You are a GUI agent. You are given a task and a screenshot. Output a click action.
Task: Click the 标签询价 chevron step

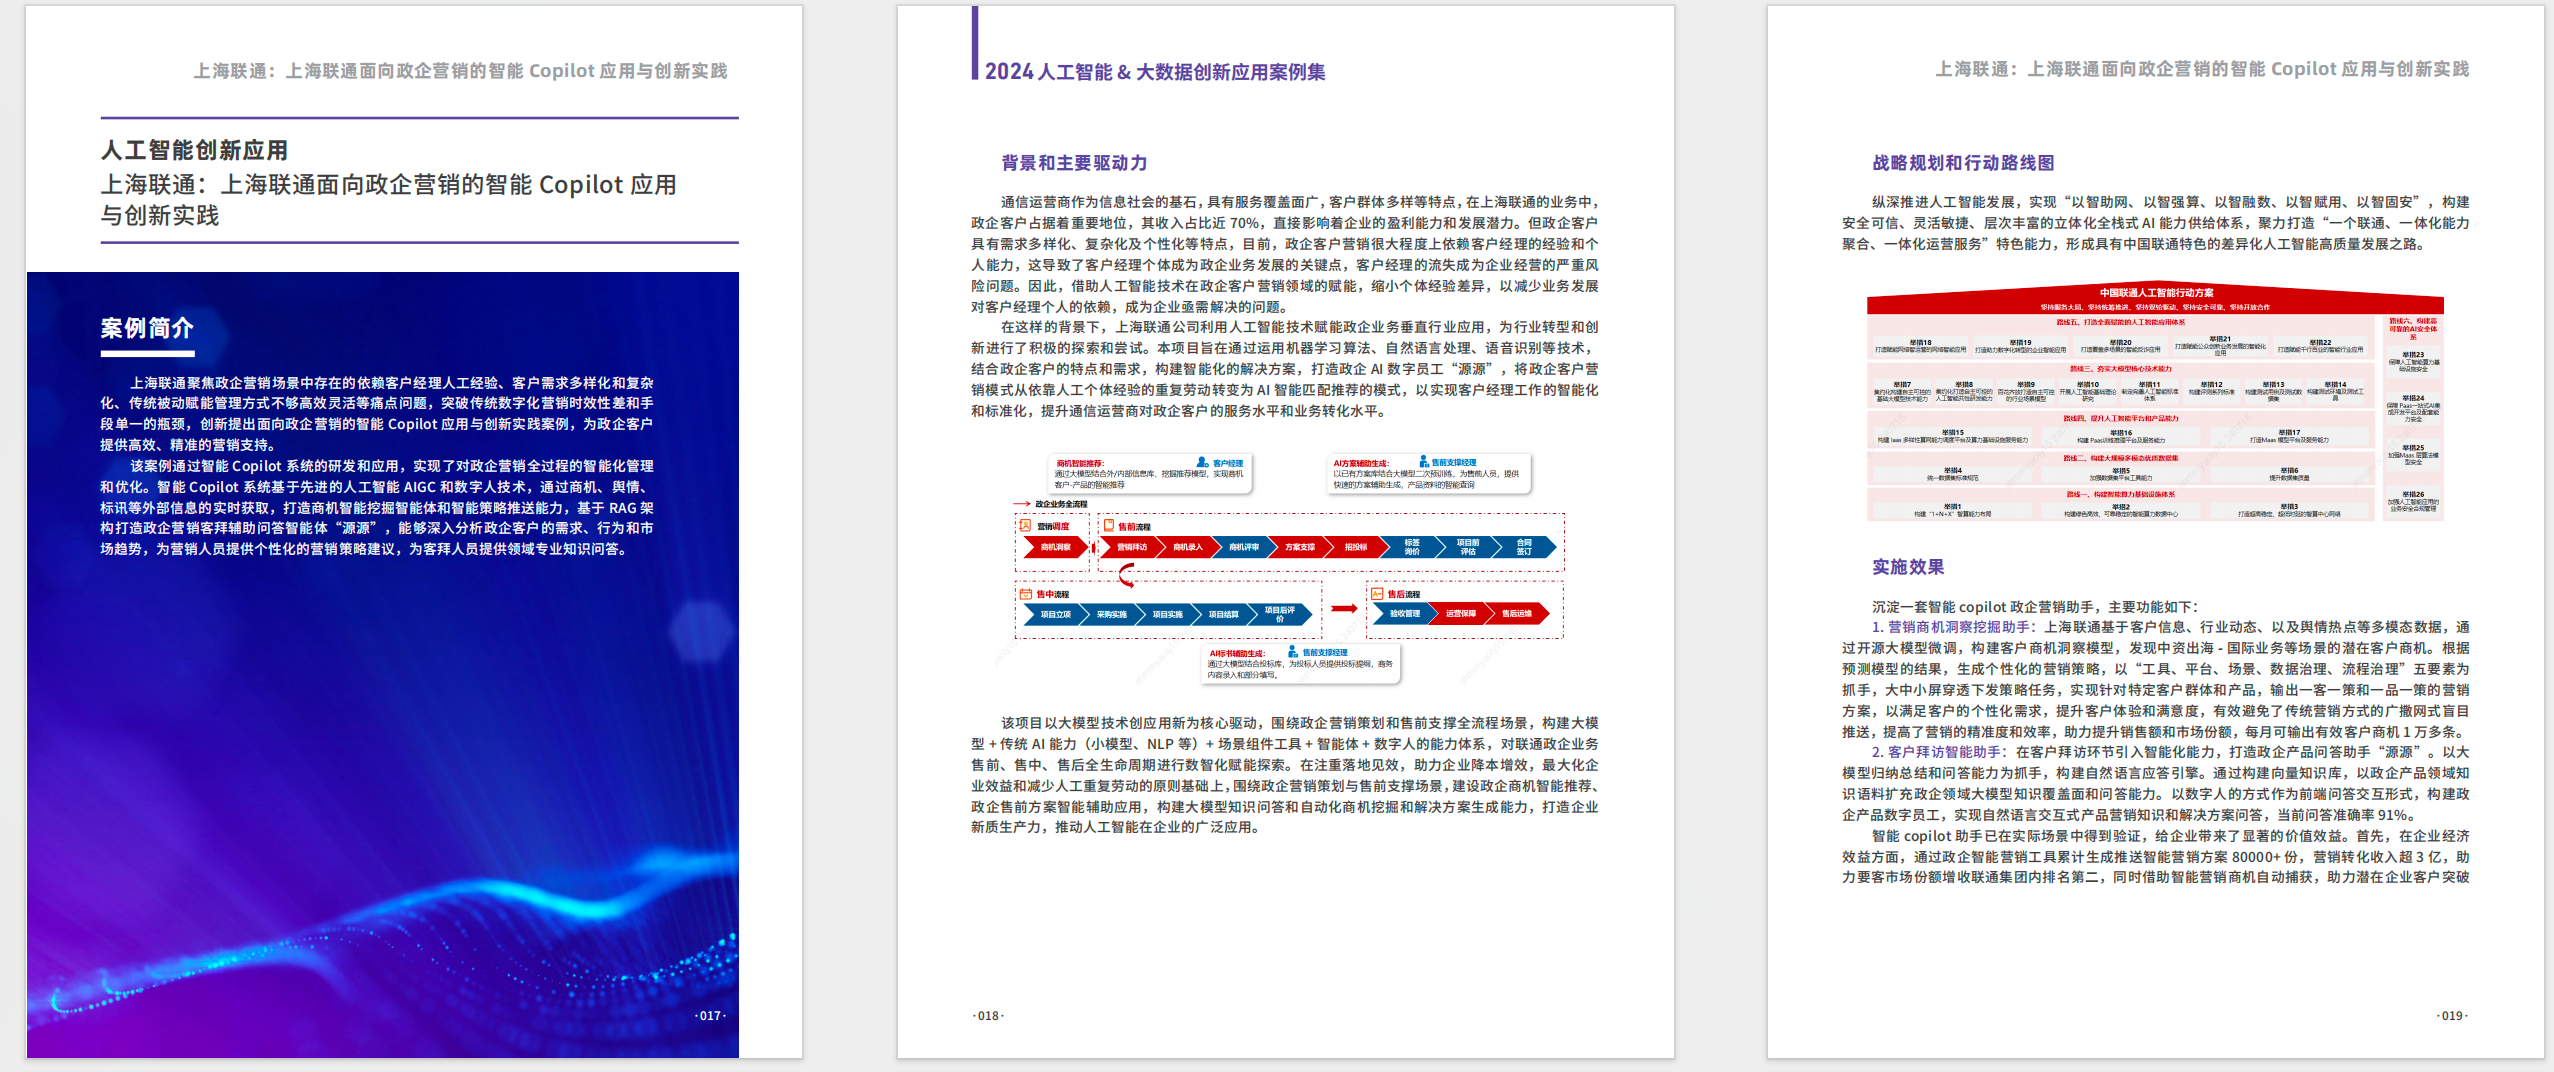(x=1412, y=547)
